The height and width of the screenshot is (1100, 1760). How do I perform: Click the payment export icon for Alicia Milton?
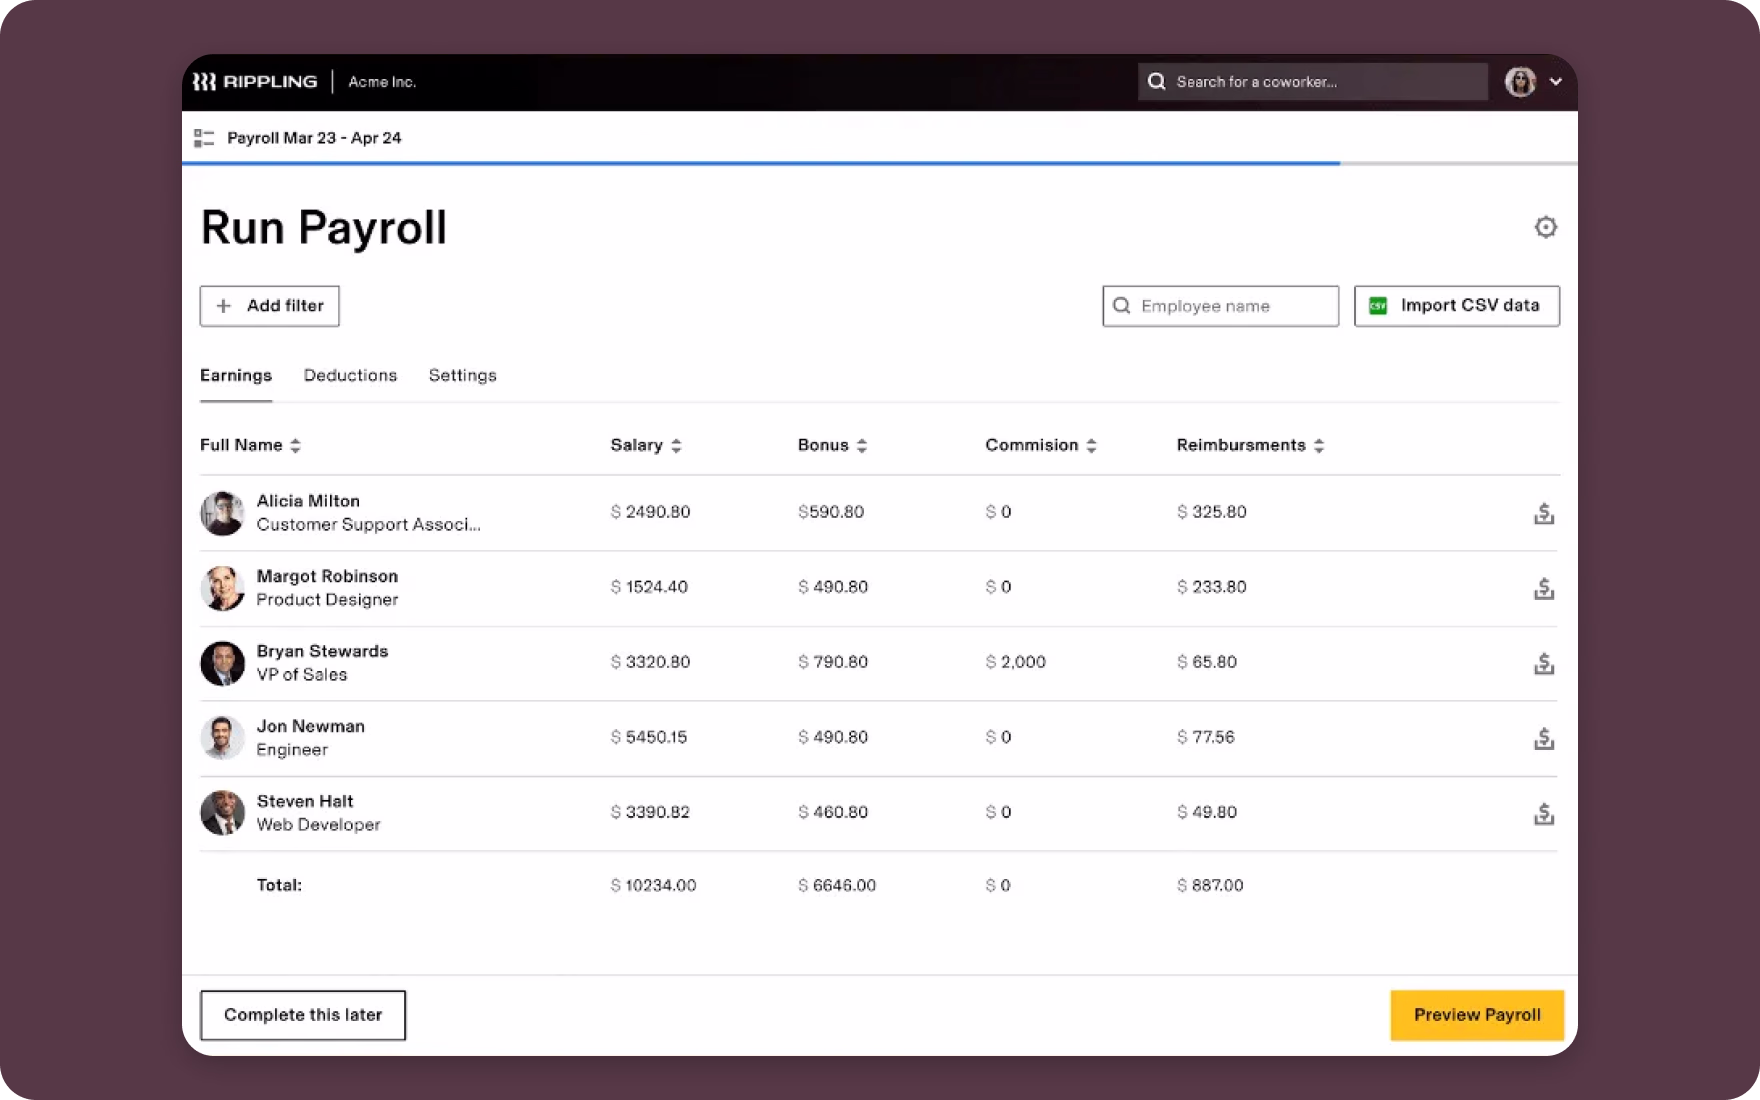[1545, 513]
